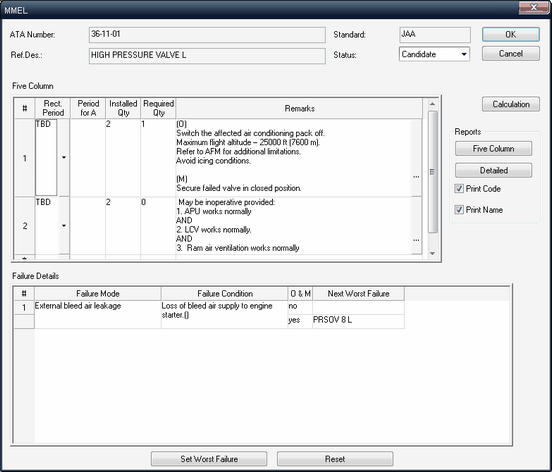Image resolution: width=552 pixels, height=472 pixels.
Task: Click Installed Qty column header
Action: click(123, 108)
